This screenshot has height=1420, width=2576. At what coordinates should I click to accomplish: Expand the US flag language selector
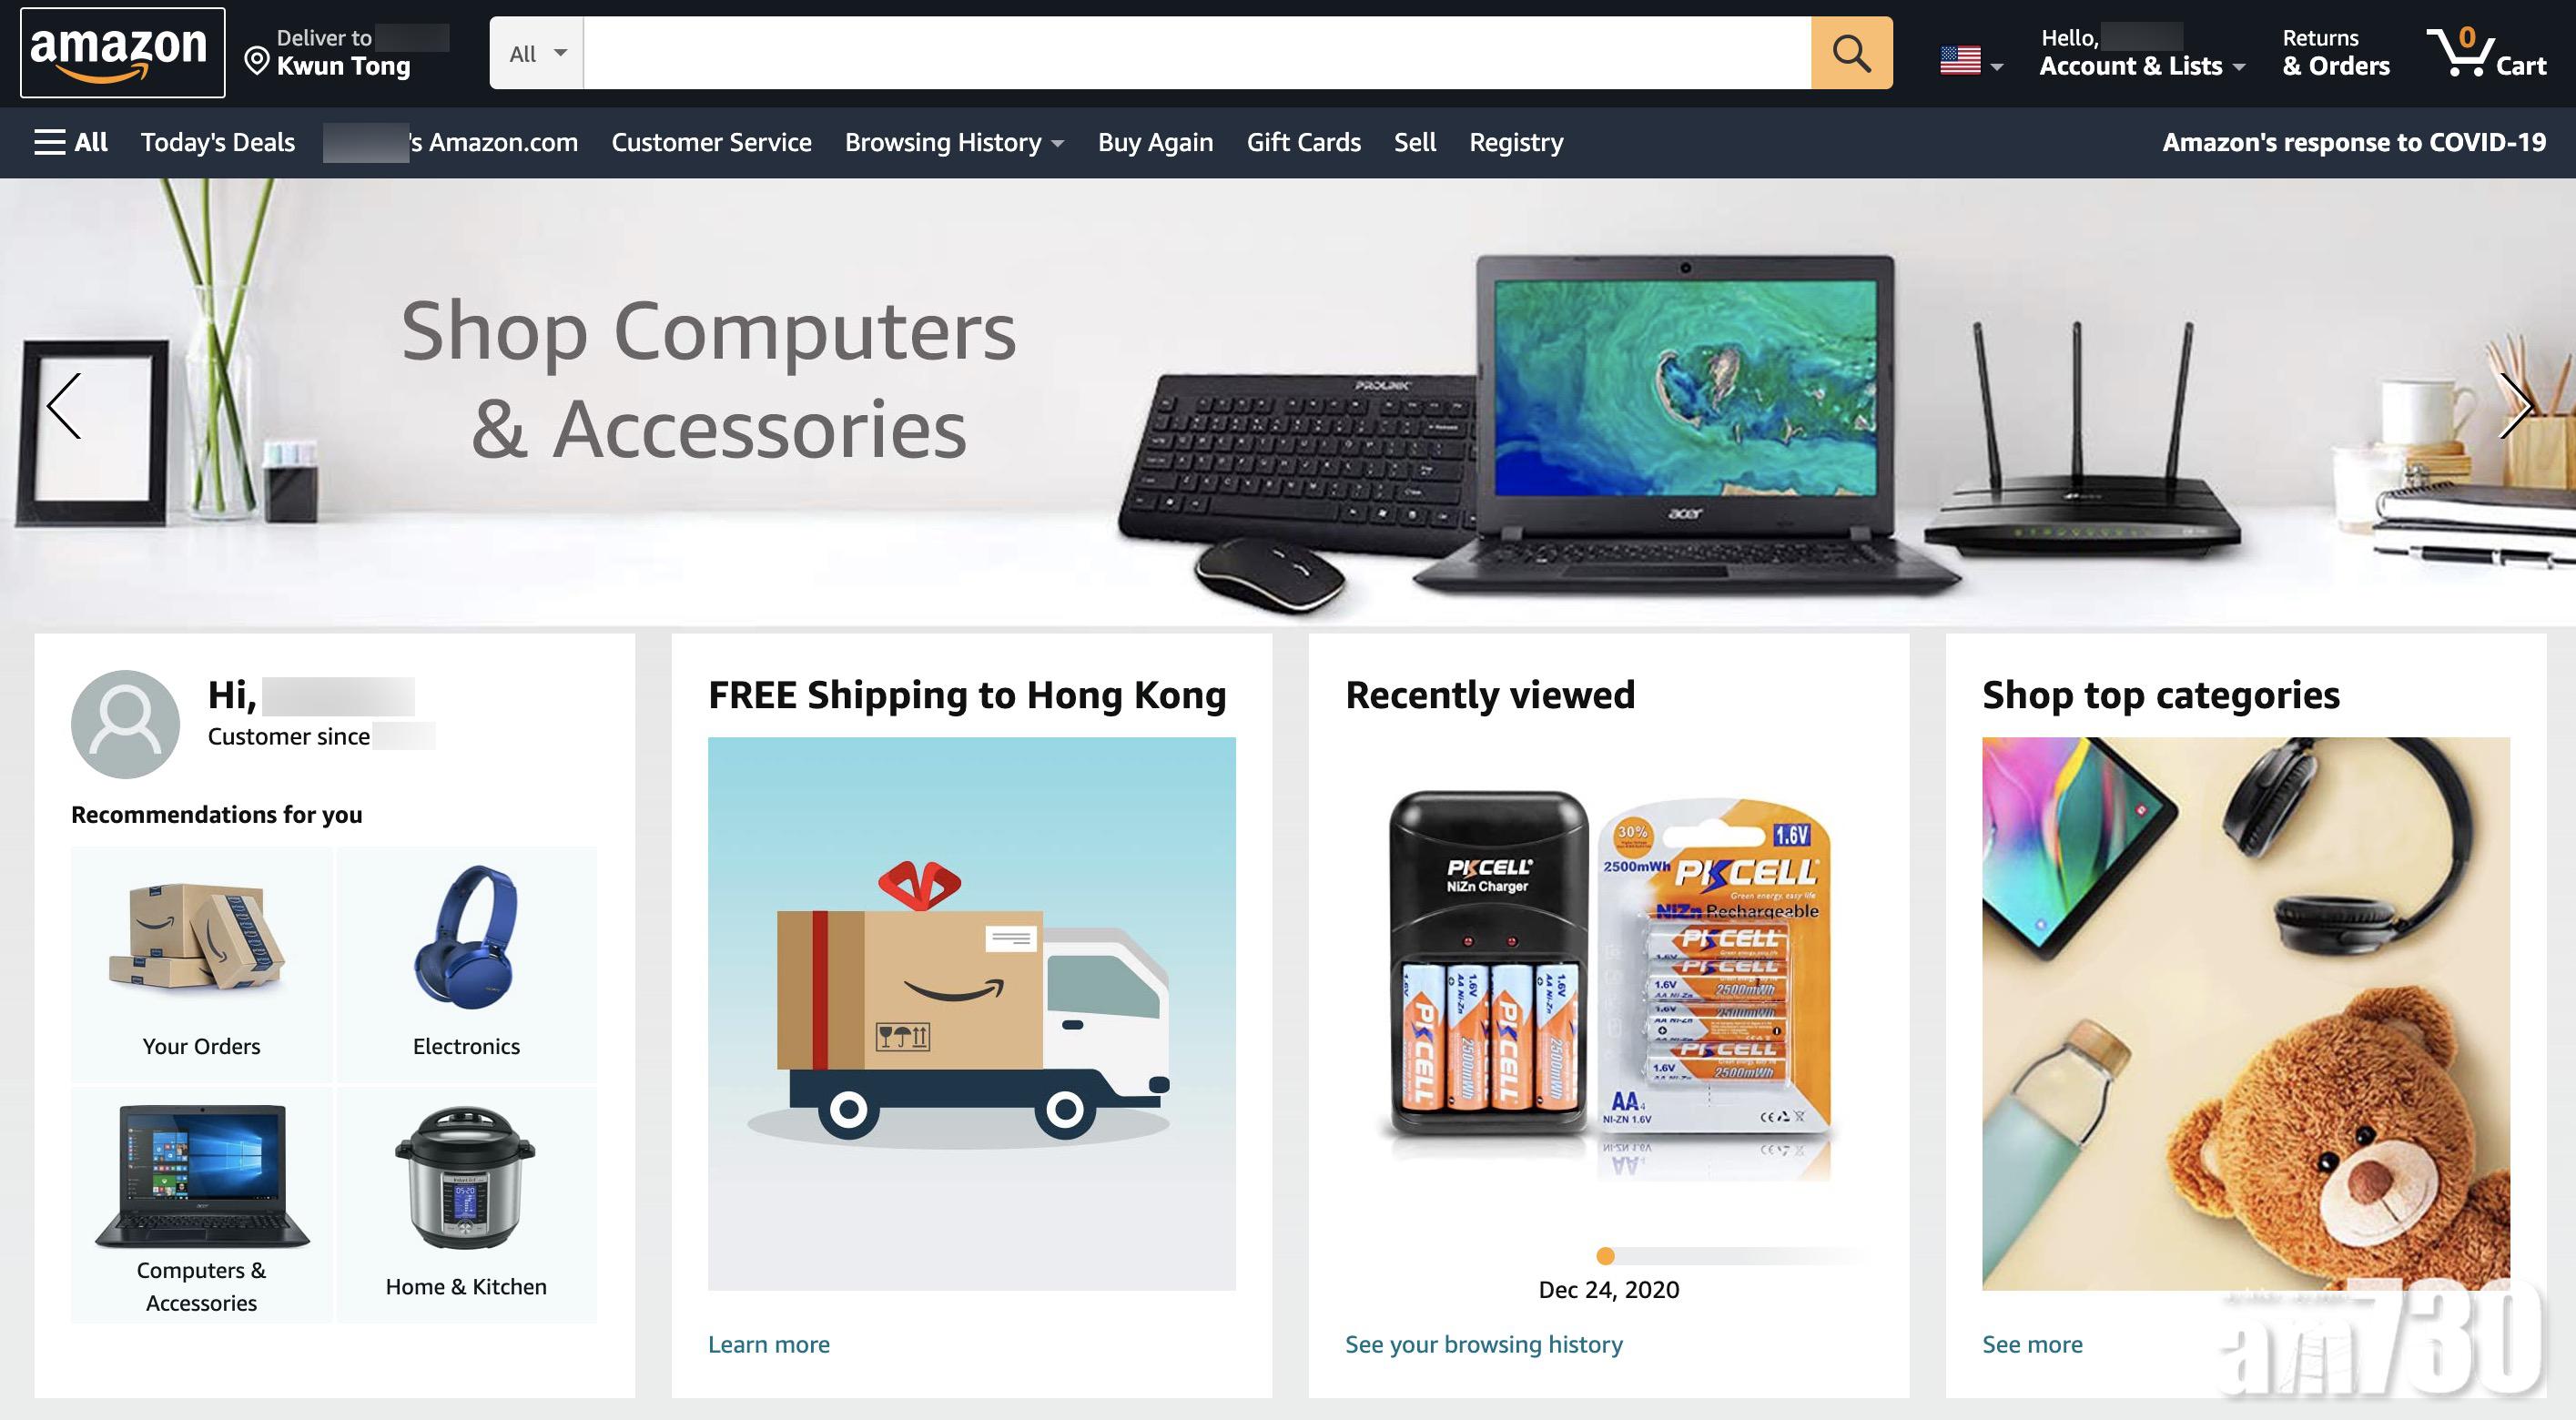tap(1971, 61)
